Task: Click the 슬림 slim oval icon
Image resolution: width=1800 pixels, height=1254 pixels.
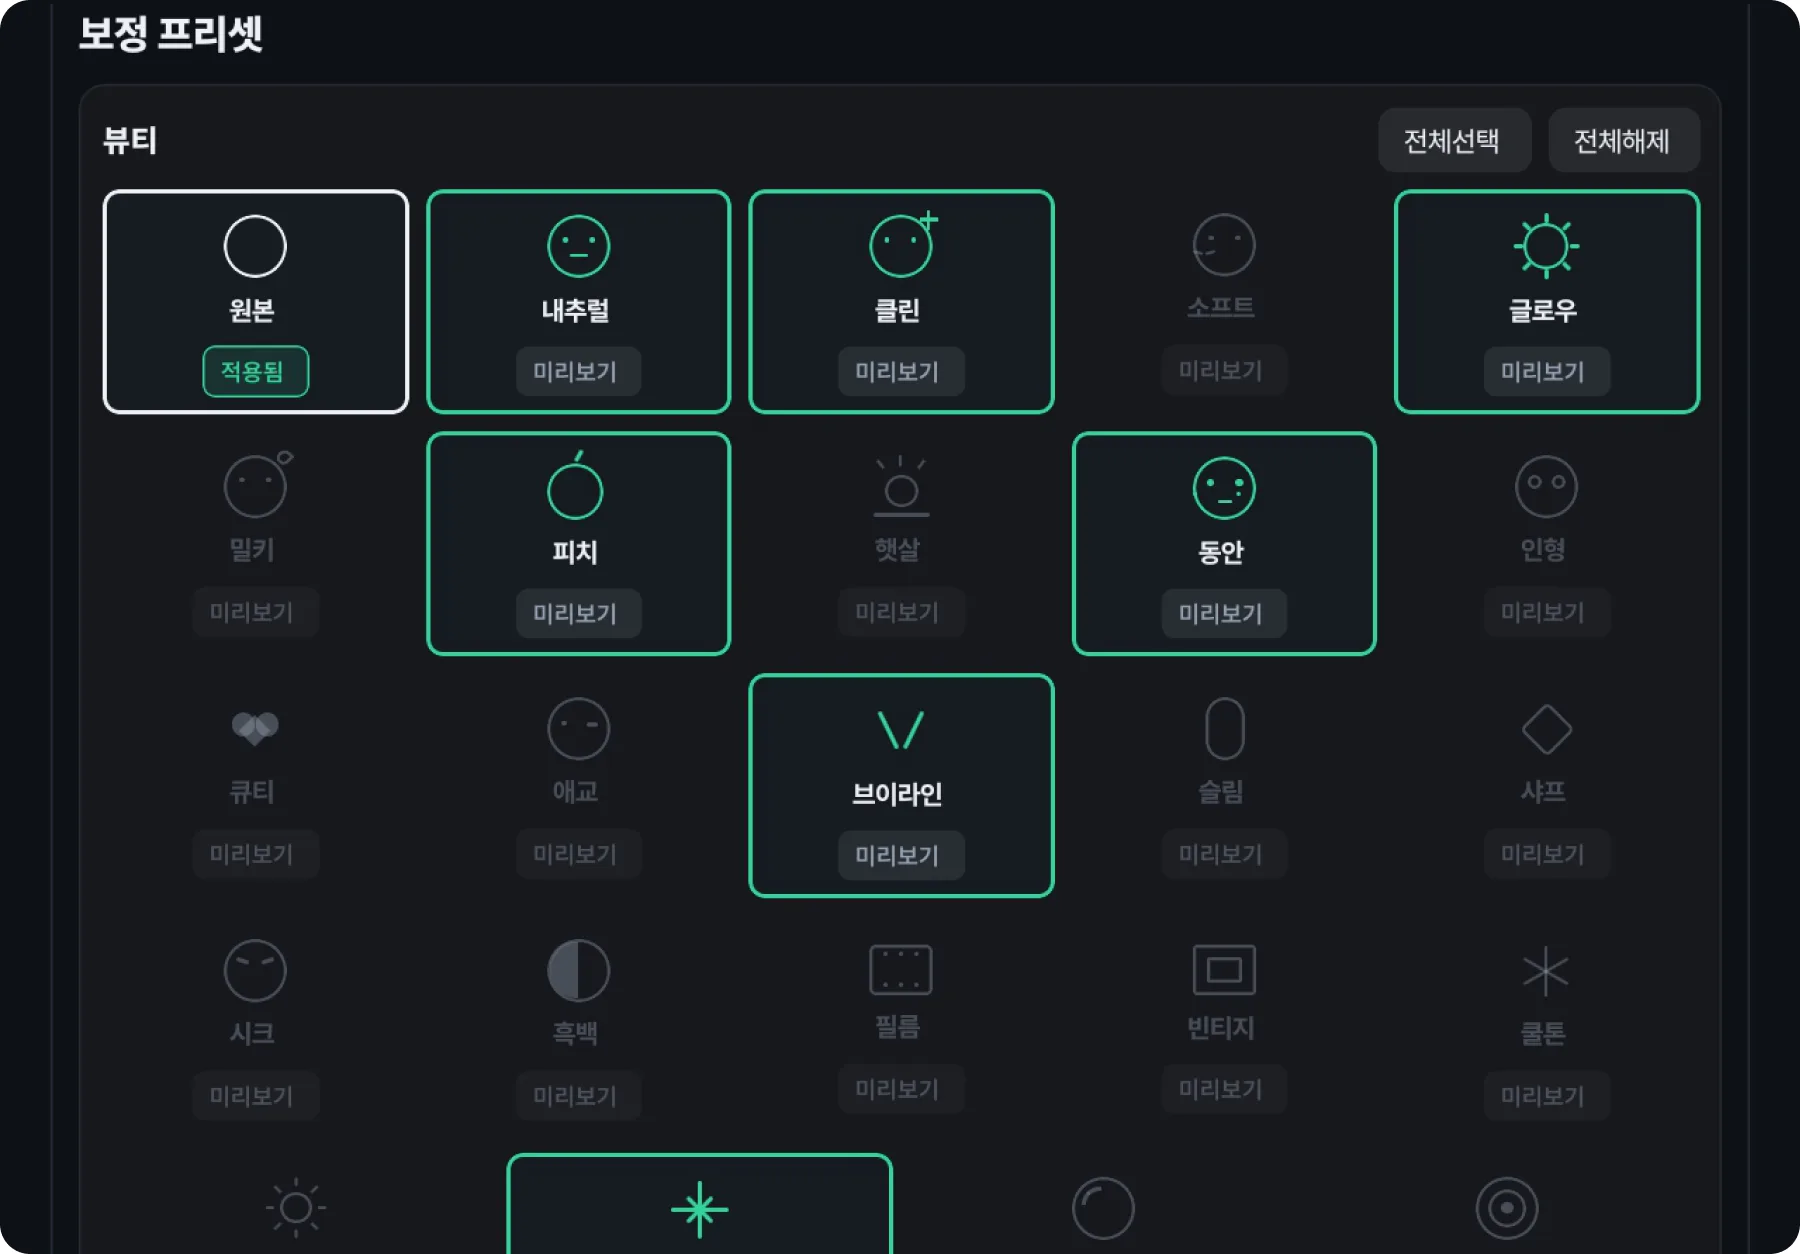Action: (x=1224, y=729)
